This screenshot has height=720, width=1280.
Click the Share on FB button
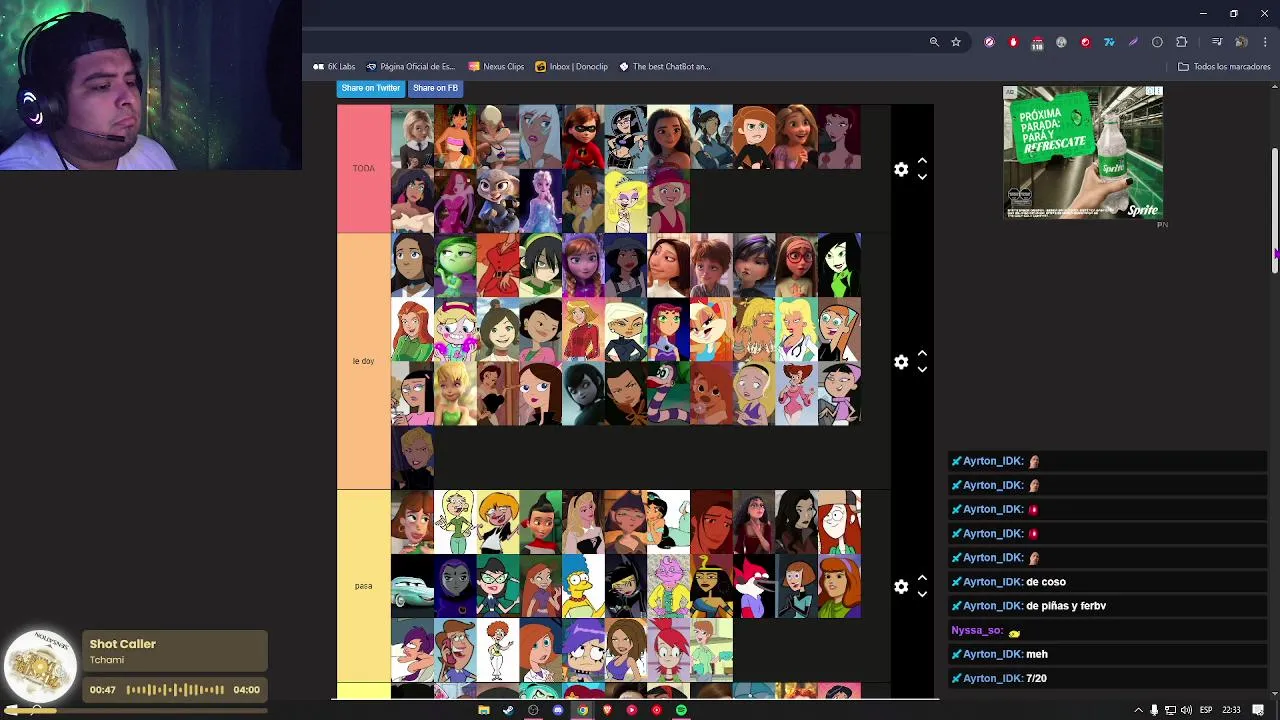pyautogui.click(x=435, y=88)
